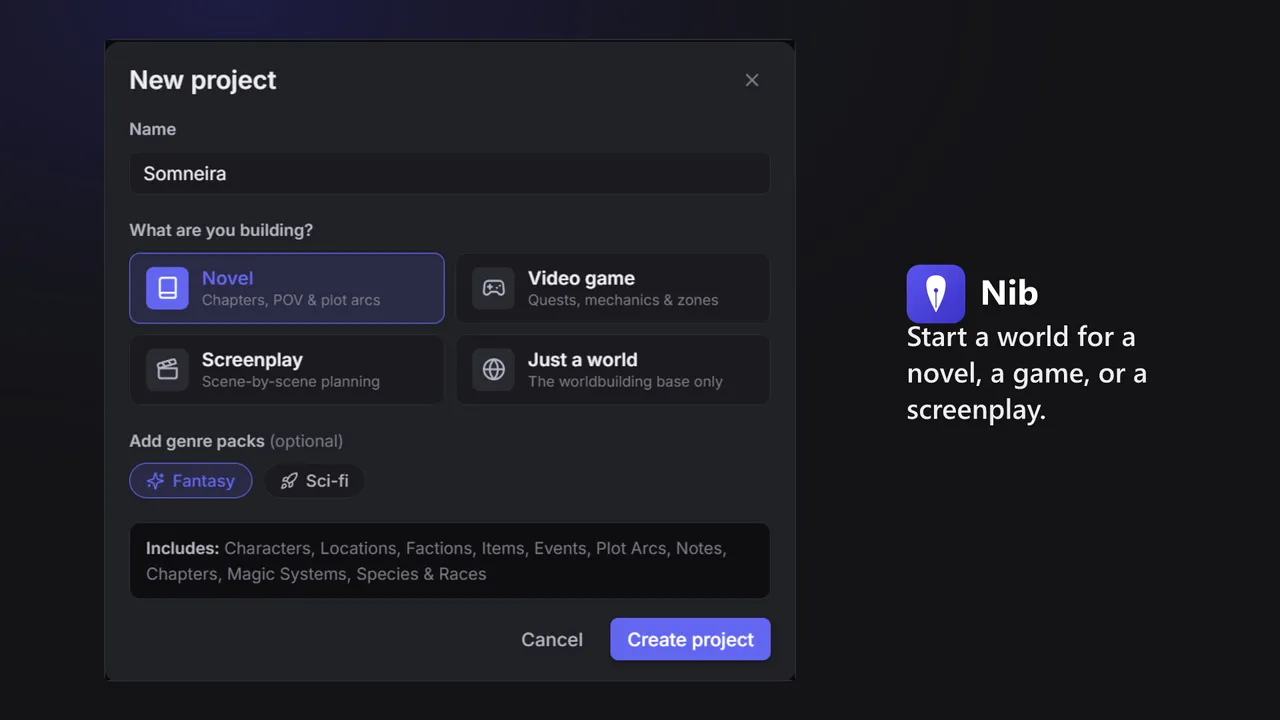
Task: Click the Create project button
Action: click(690, 639)
